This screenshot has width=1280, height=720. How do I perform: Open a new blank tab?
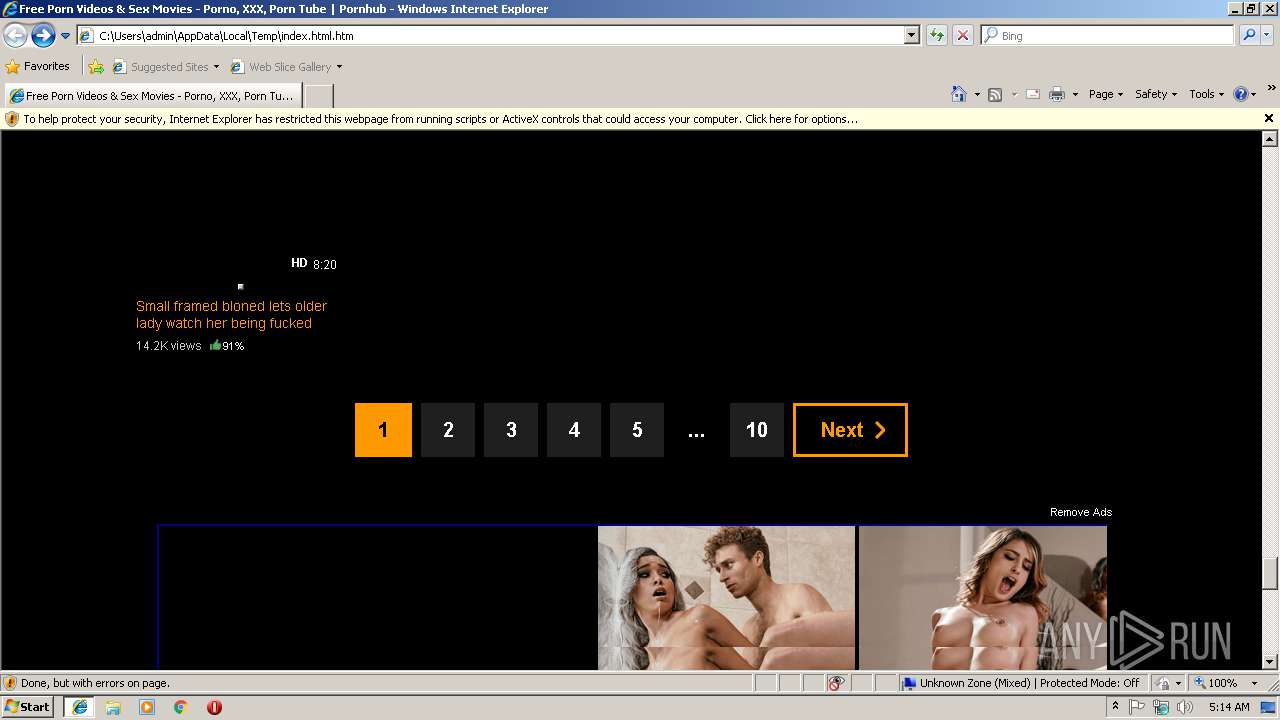(318, 96)
